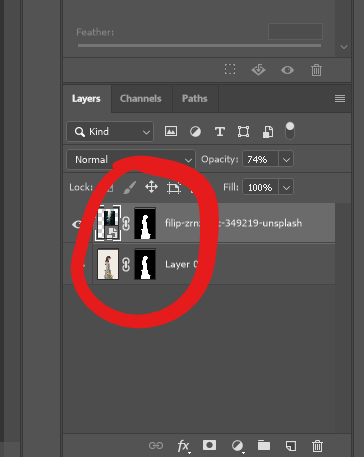Select the Layer 0 mask thumbnail
Viewport: 364px width, 457px height.
(x=145, y=264)
